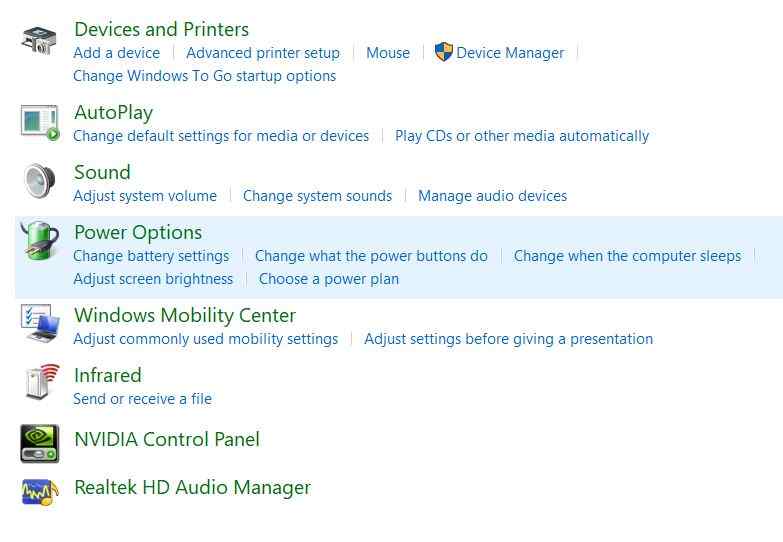The image size is (783, 542).
Task: Click the Sound speaker icon
Action: (x=40, y=182)
